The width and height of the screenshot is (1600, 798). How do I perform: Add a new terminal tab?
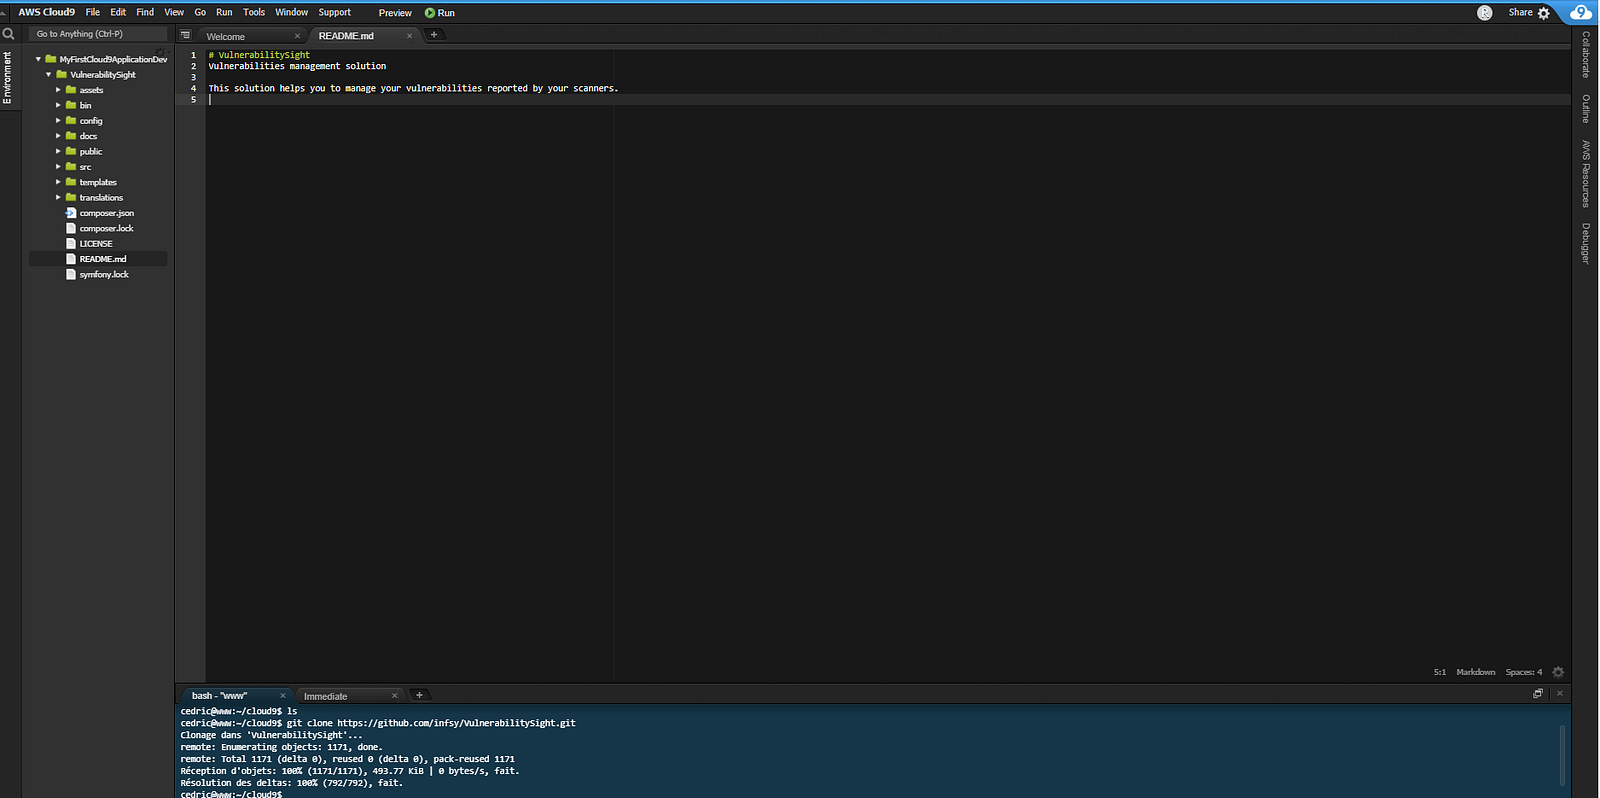[x=419, y=695]
